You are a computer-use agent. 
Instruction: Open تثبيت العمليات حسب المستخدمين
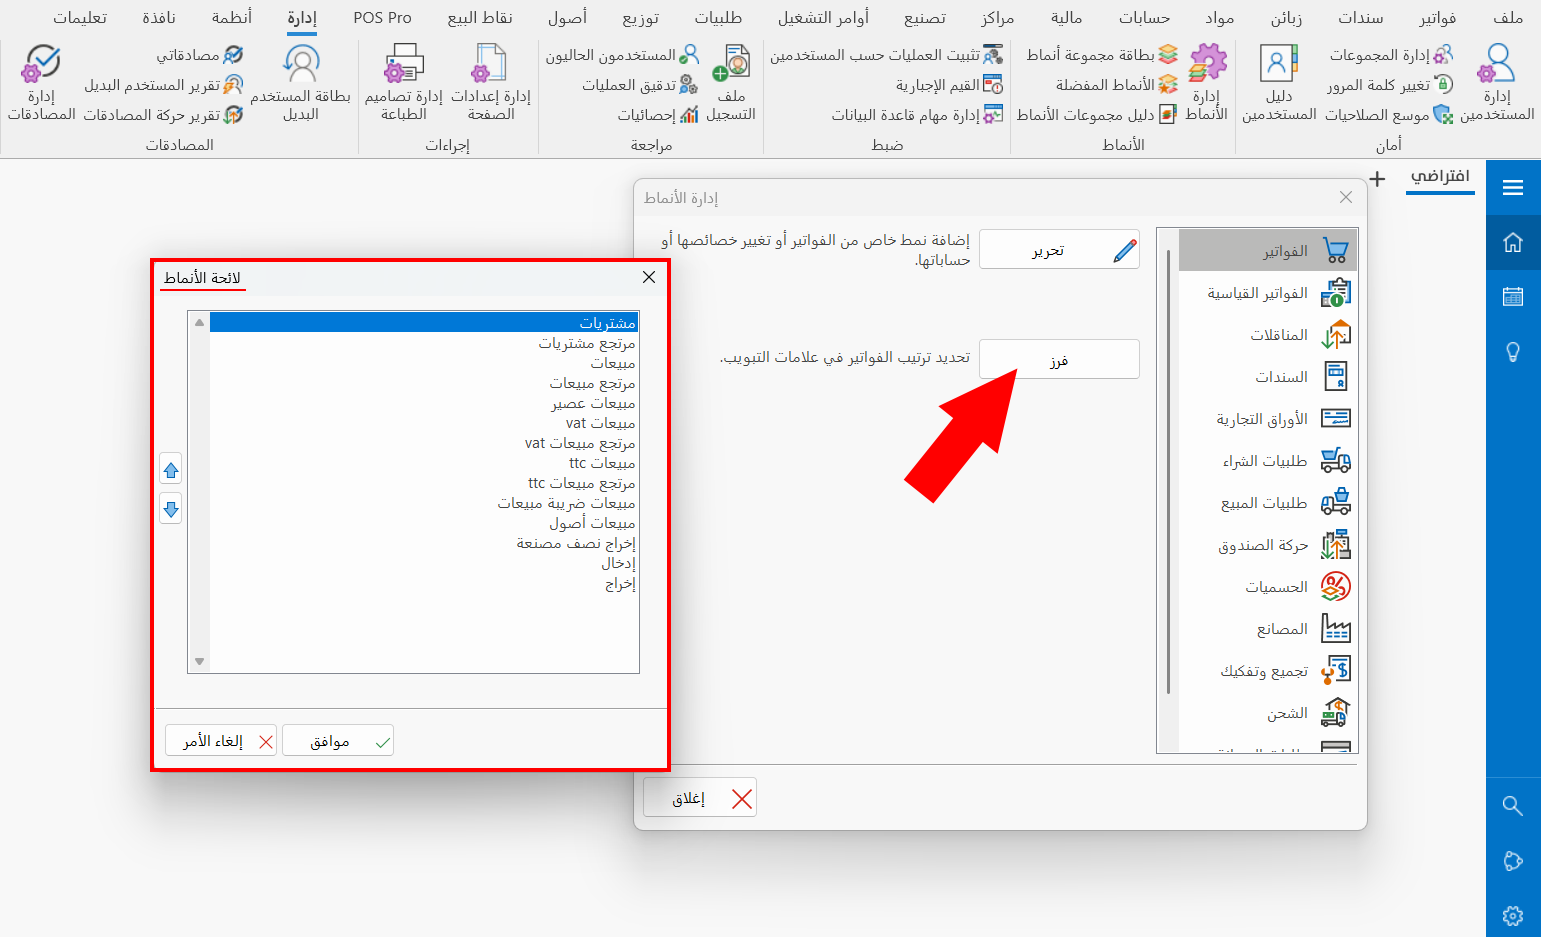(886, 55)
